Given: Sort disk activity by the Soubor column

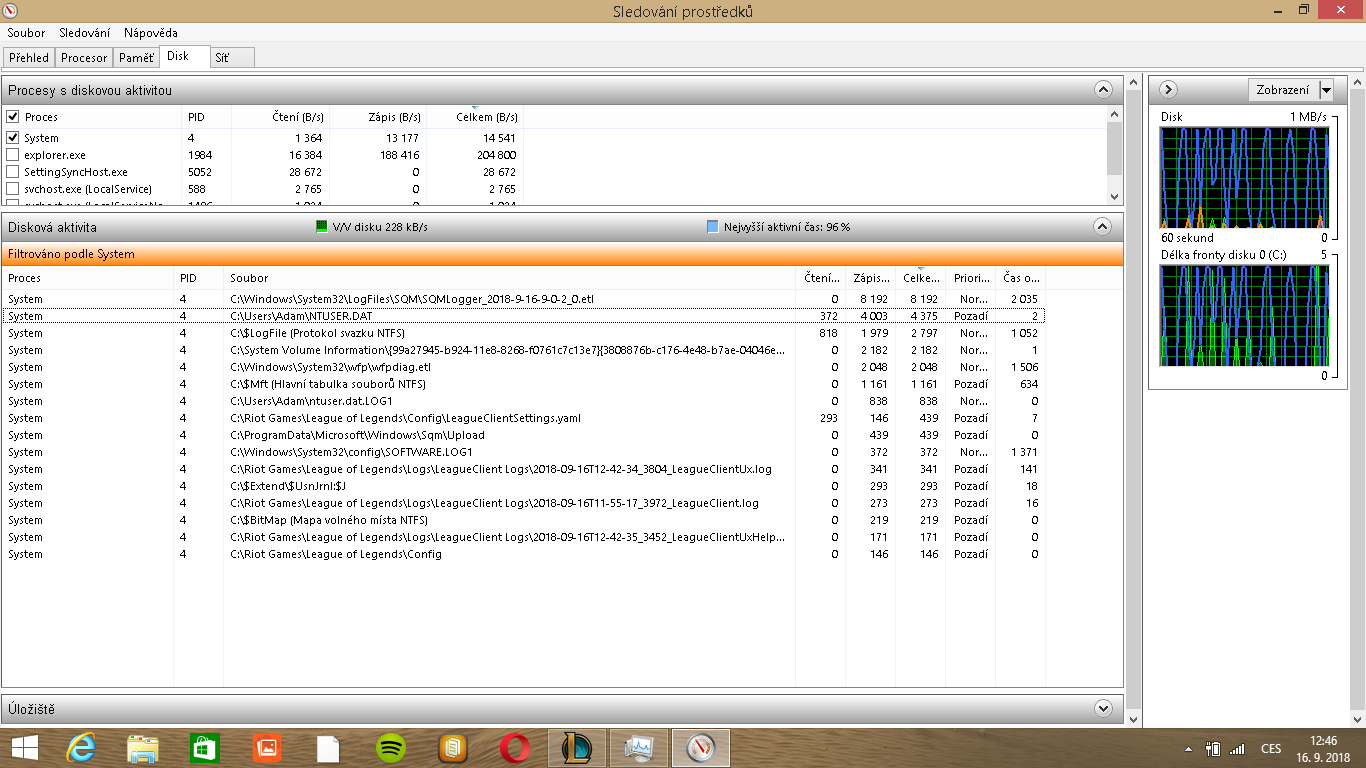Looking at the screenshot, I should [x=509, y=277].
